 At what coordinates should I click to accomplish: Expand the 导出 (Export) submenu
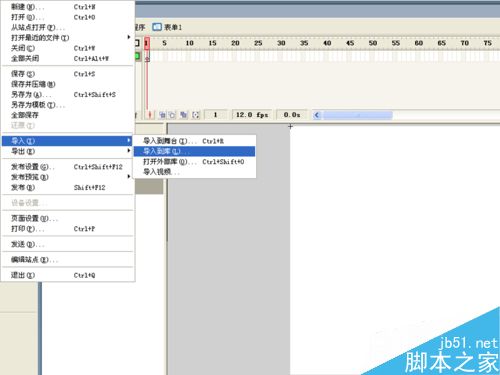(x=68, y=151)
